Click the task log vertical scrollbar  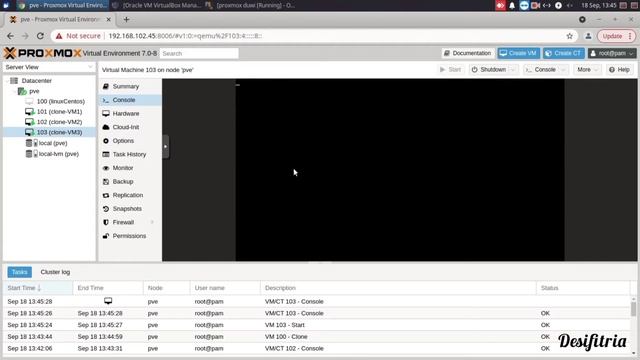(633, 309)
